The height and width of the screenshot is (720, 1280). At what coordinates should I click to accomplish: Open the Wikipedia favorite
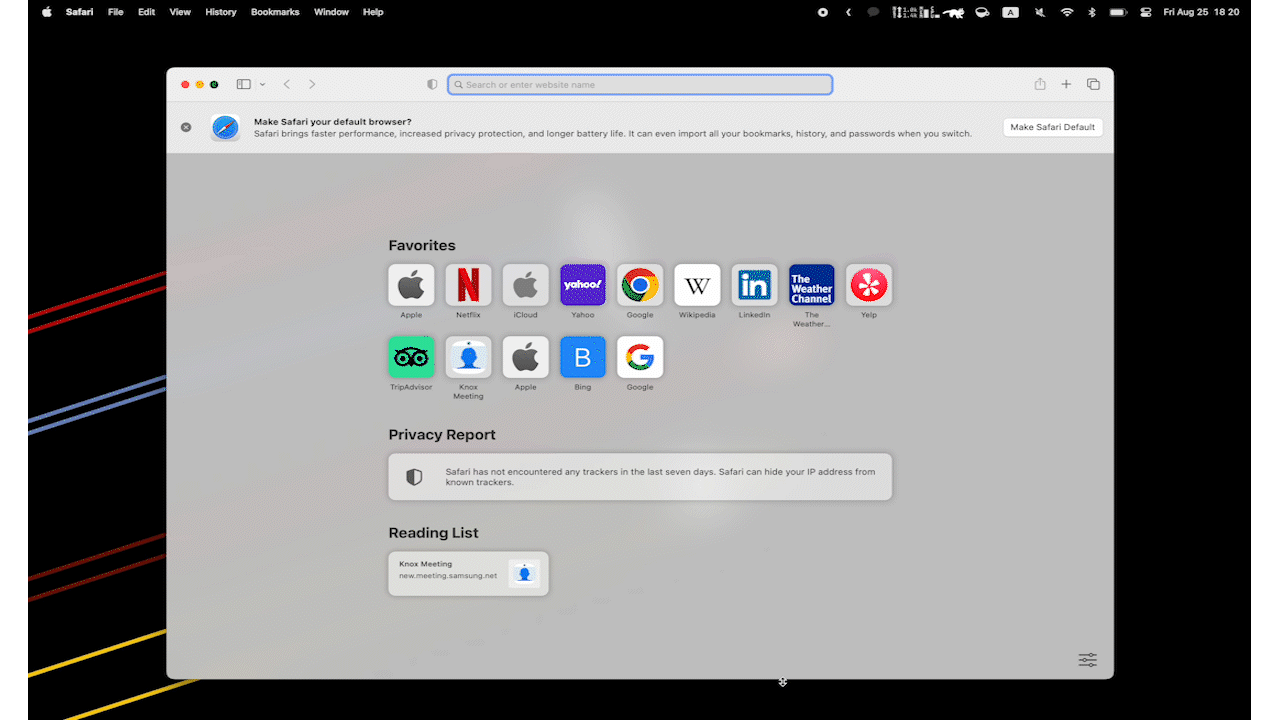[x=697, y=285]
